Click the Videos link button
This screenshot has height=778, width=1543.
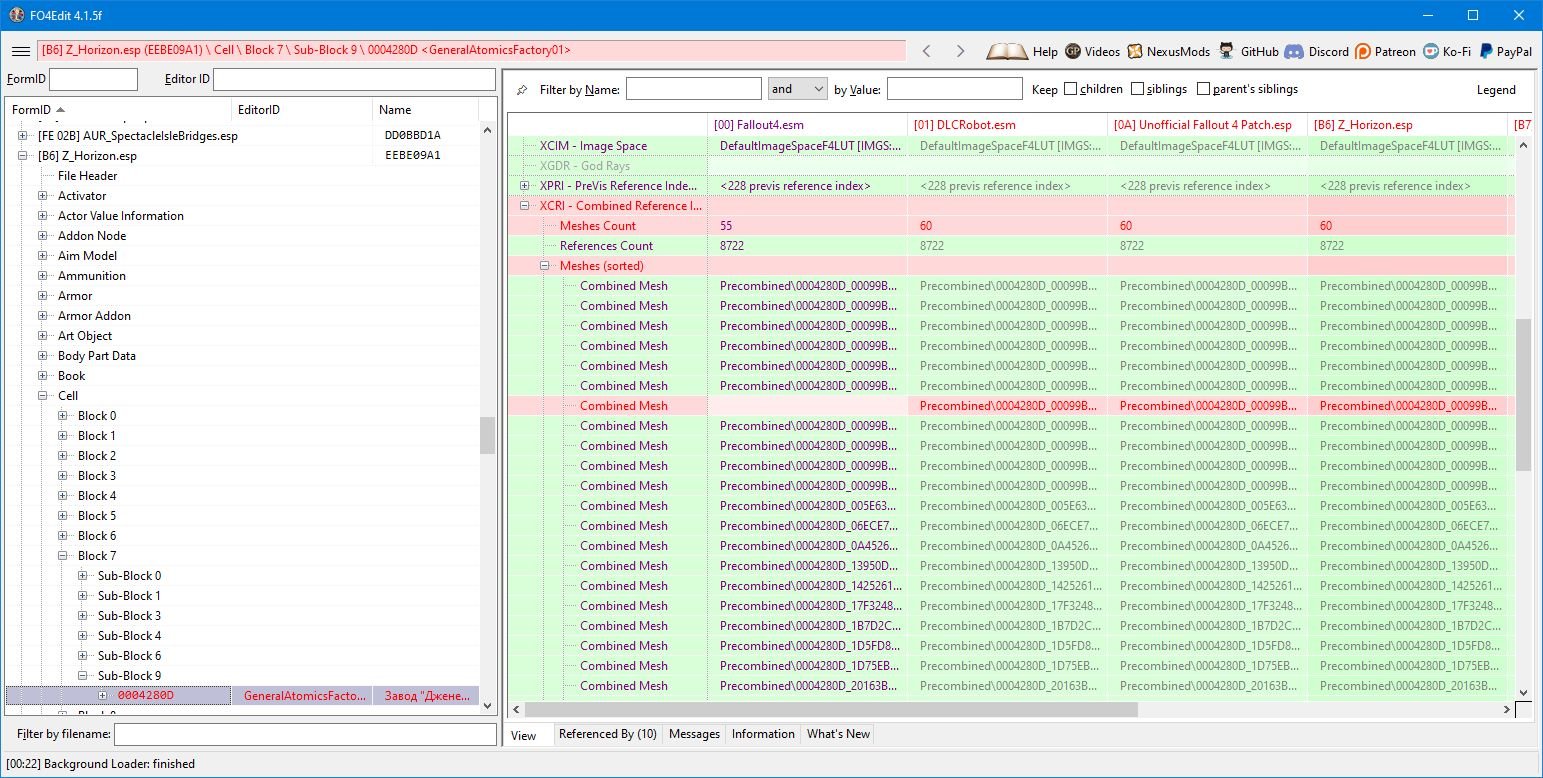1092,51
